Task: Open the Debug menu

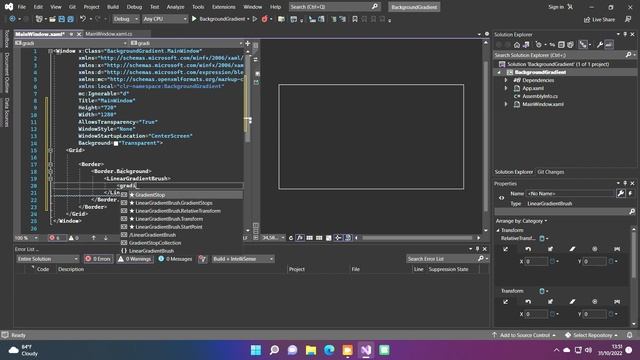Action: (x=134, y=7)
